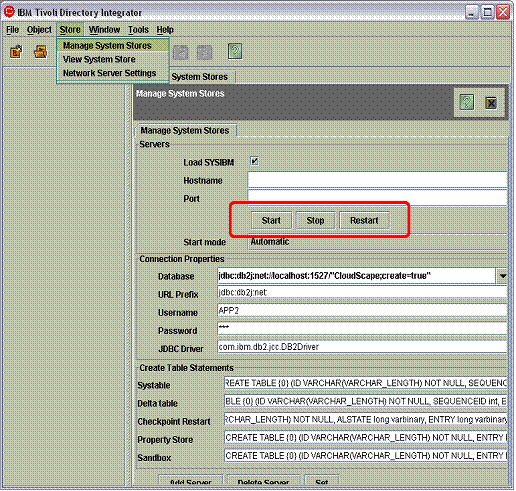The width and height of the screenshot is (516, 491).
Task: Click the Port input field
Action: click(x=377, y=198)
